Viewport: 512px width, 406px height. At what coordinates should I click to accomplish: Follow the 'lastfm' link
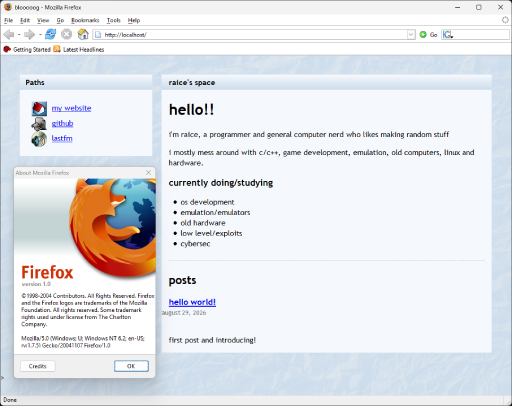pos(62,138)
